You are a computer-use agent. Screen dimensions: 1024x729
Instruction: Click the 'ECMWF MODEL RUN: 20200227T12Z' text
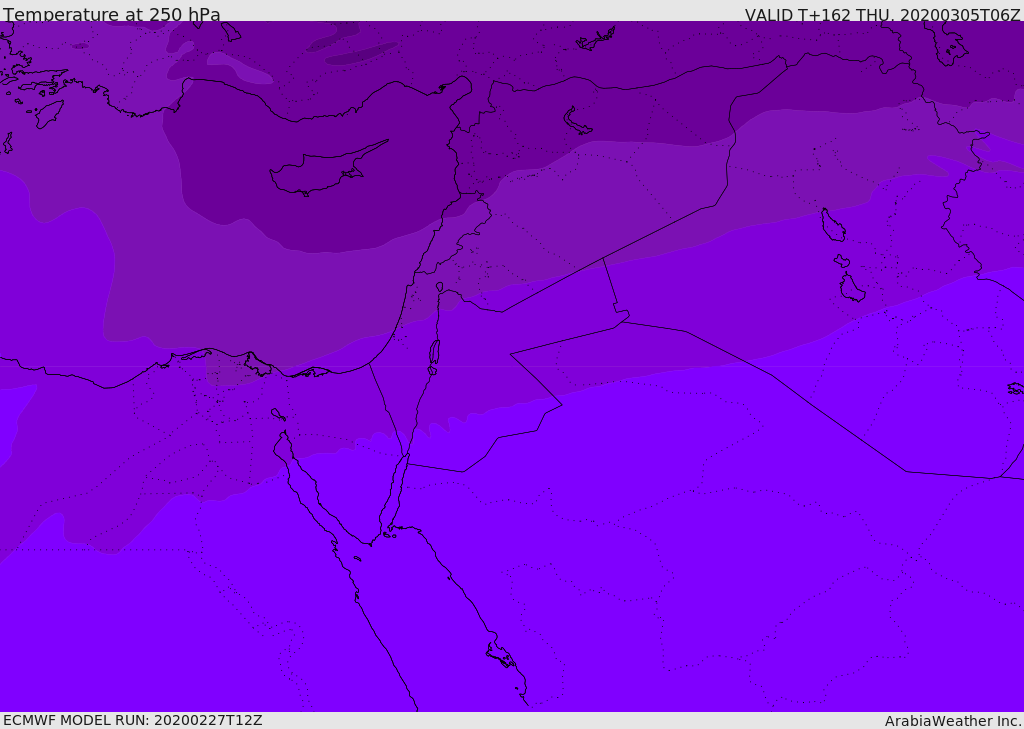click(133, 721)
